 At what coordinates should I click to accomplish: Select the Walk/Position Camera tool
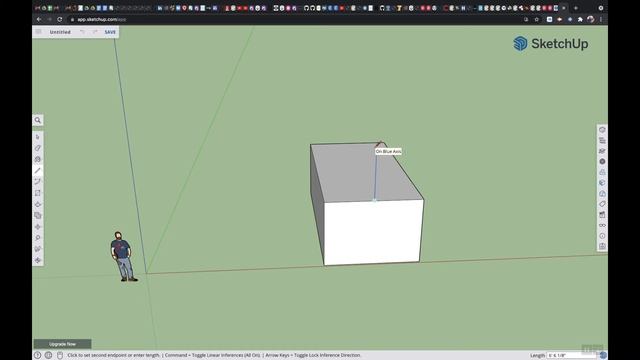tap(38, 249)
